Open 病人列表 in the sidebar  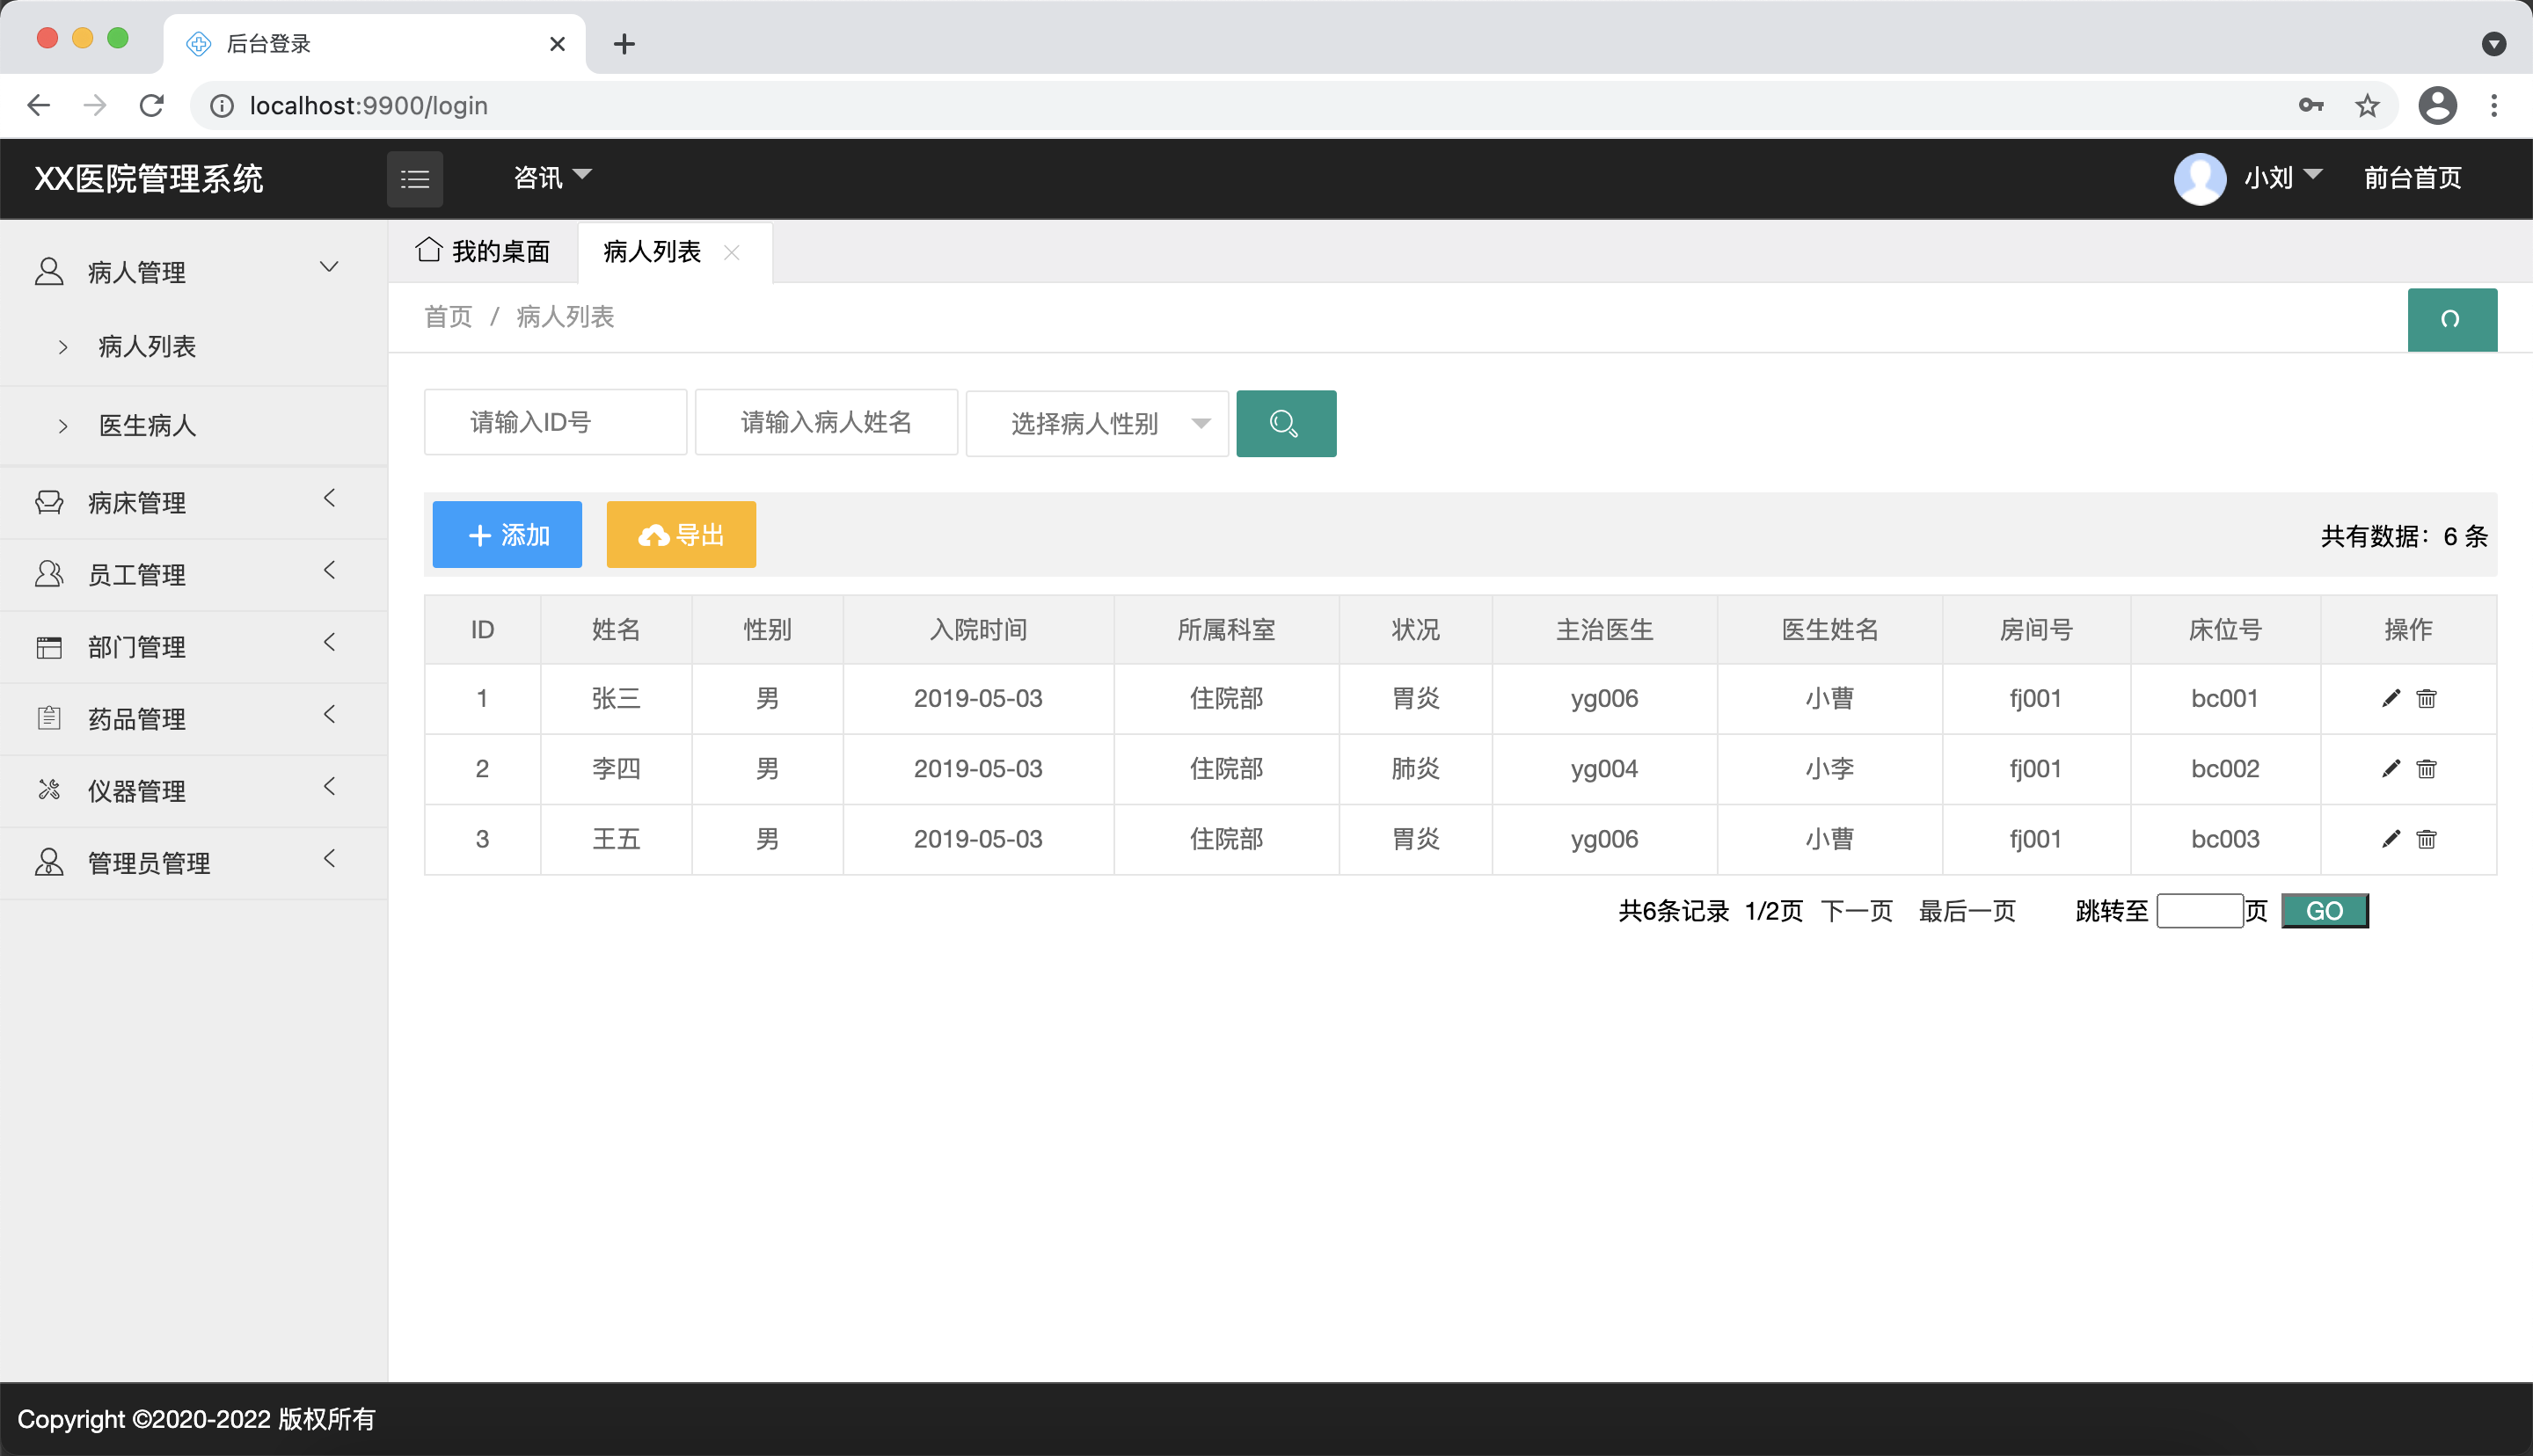point(147,346)
